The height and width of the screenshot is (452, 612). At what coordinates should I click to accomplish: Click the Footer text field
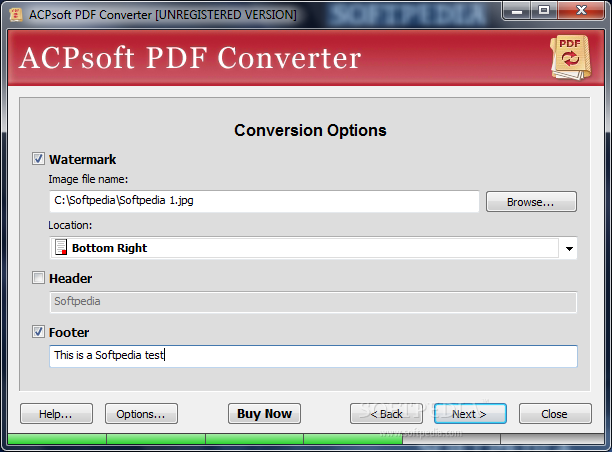[x=313, y=356]
